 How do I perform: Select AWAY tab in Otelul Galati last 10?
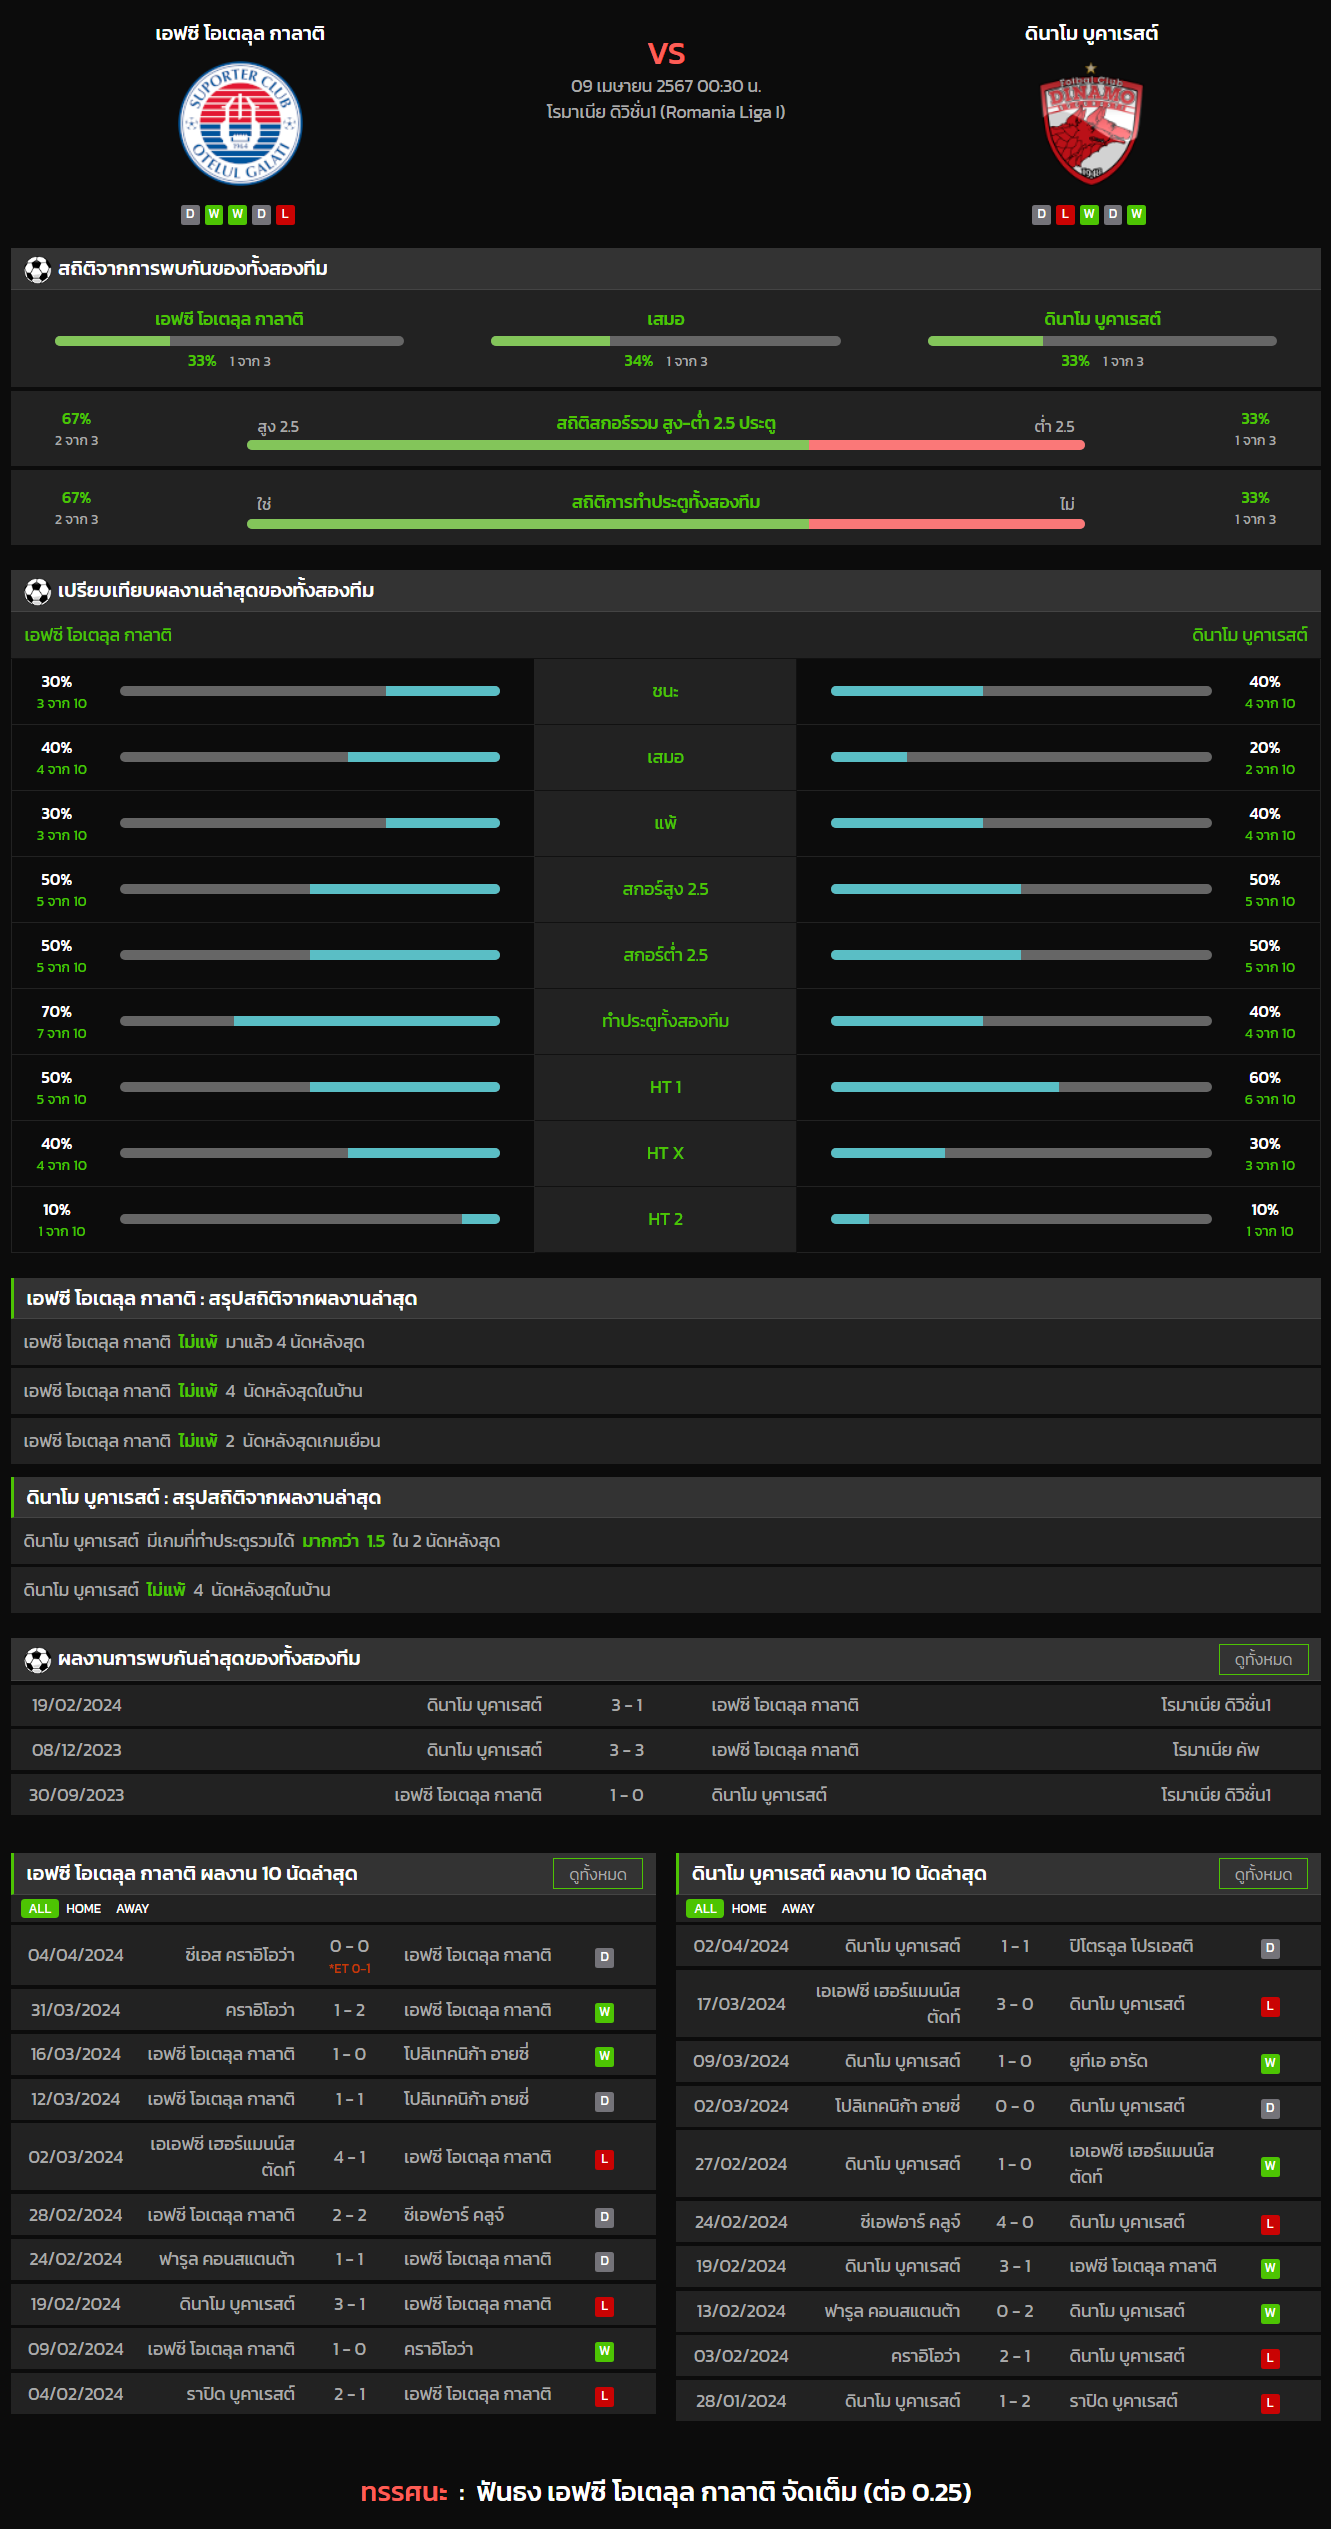click(x=132, y=1908)
